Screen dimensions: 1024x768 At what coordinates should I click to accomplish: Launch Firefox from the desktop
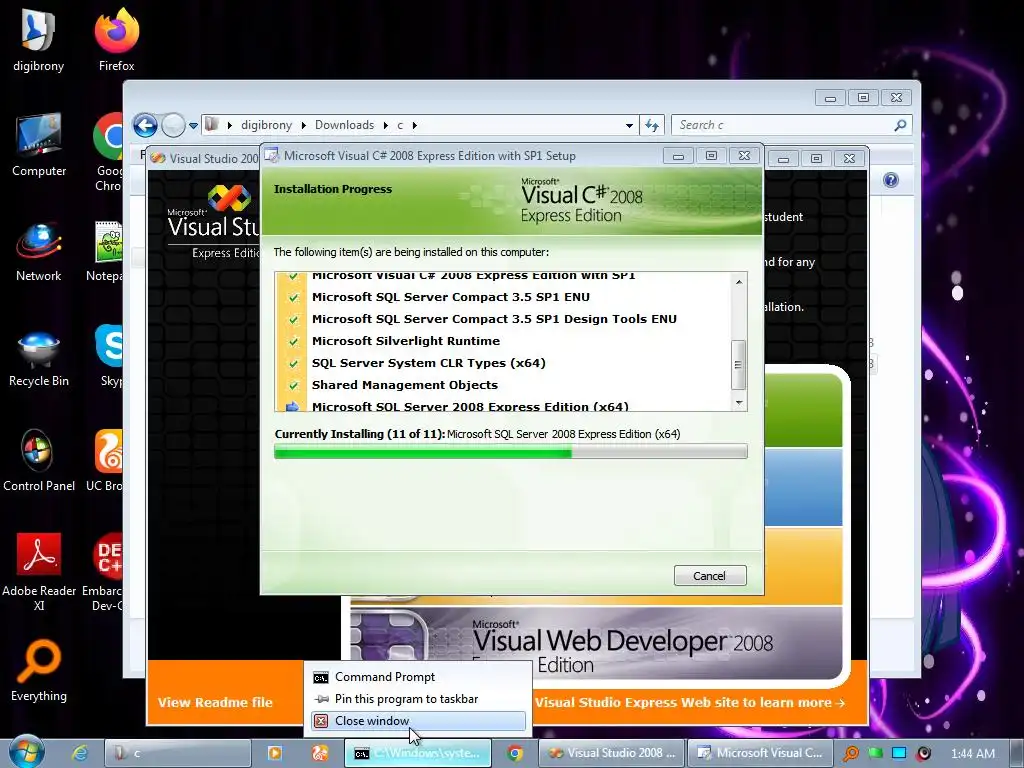(116, 40)
